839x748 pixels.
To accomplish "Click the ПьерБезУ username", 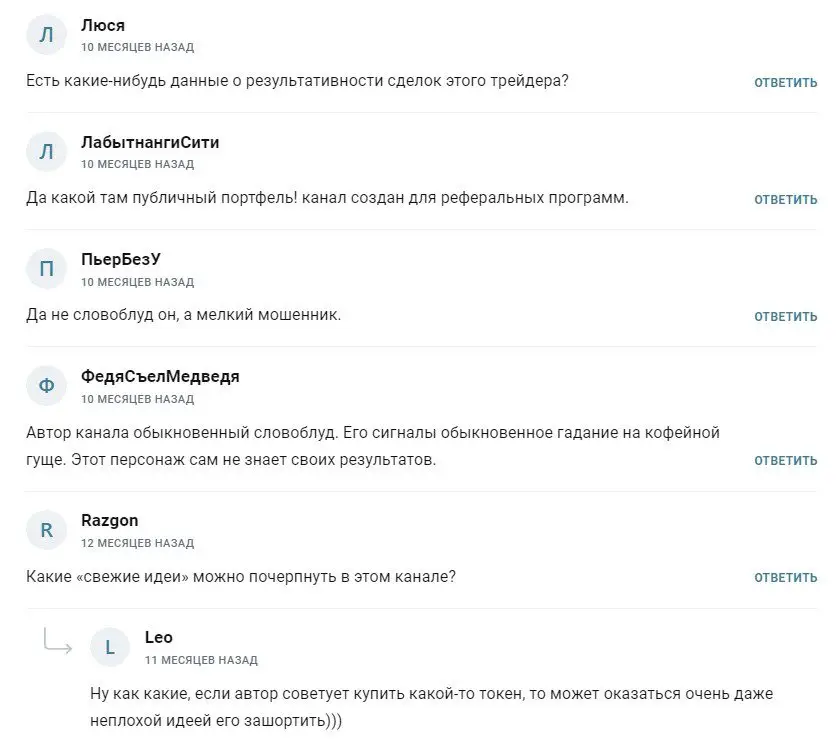I will pos(120,259).
